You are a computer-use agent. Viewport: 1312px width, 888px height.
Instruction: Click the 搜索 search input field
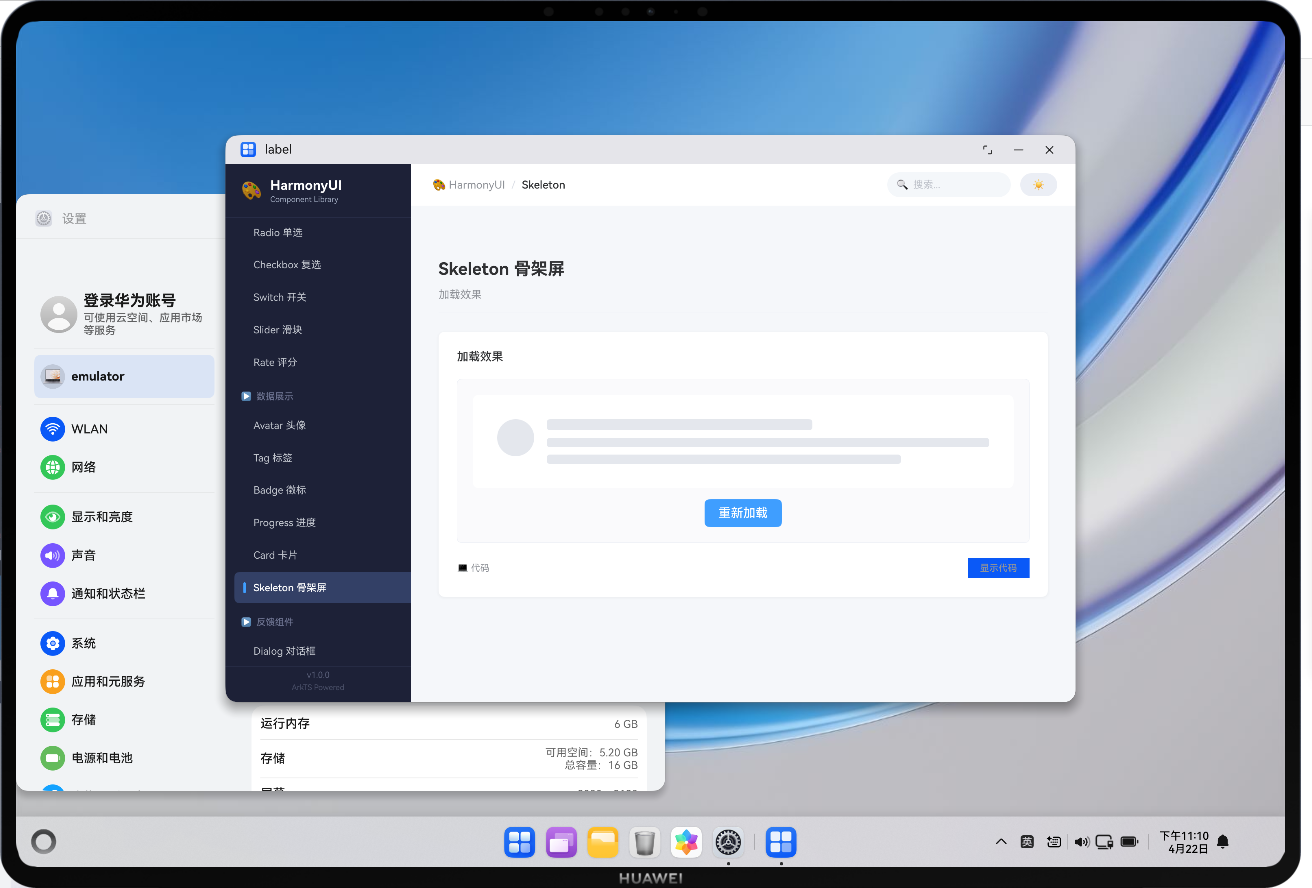pos(949,185)
